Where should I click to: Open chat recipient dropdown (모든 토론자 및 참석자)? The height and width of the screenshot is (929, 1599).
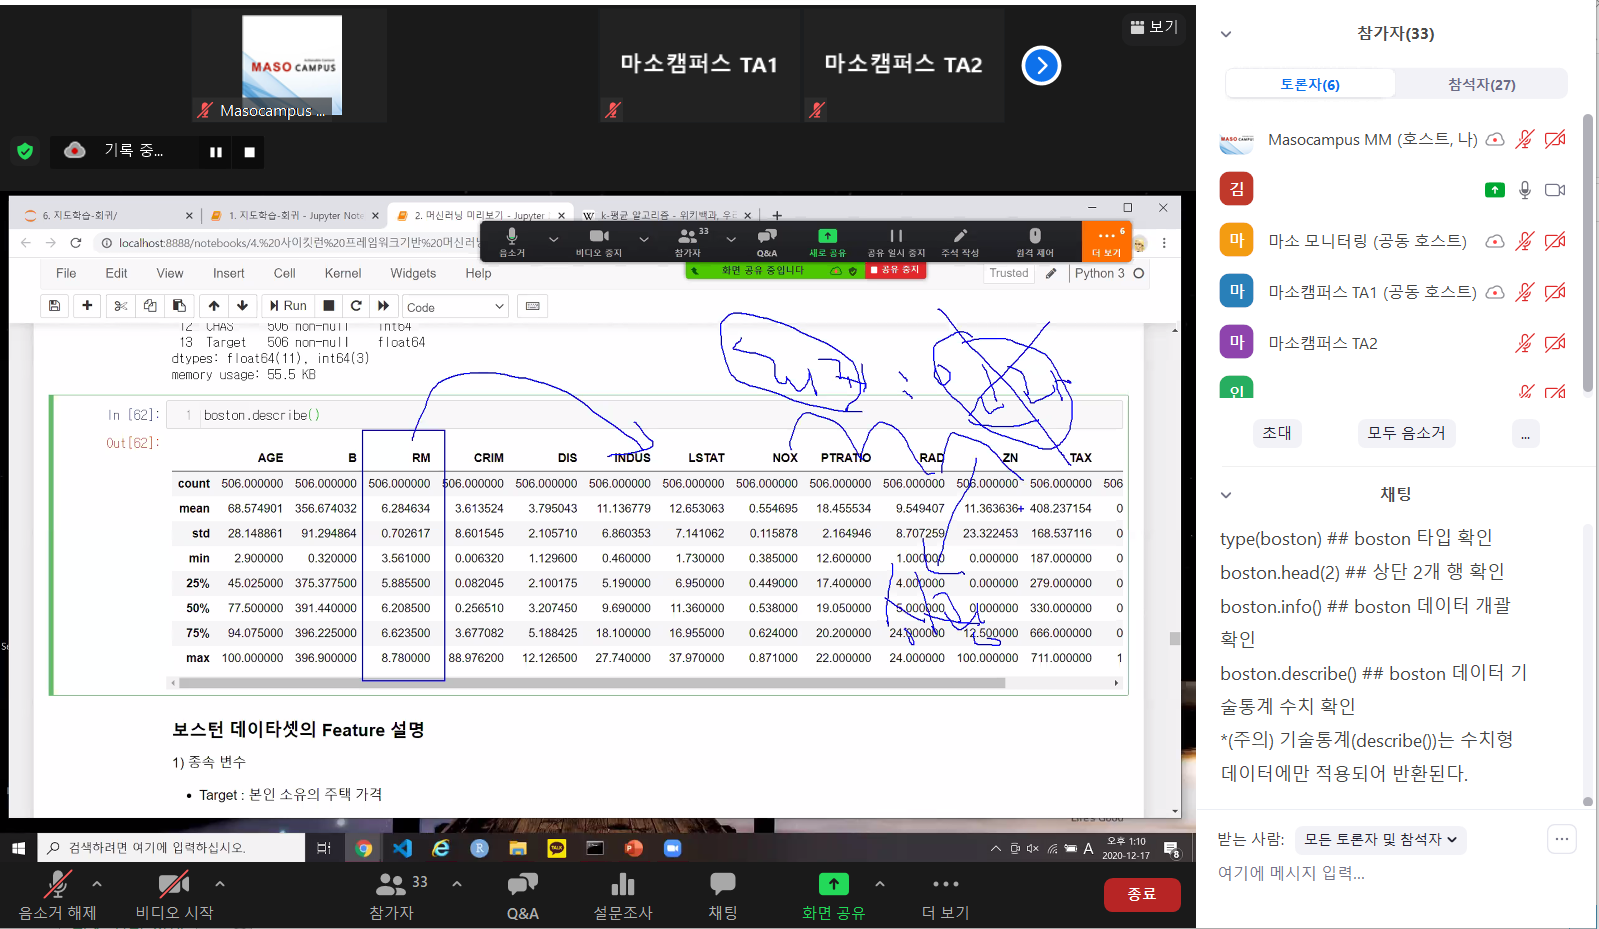[x=1380, y=840]
